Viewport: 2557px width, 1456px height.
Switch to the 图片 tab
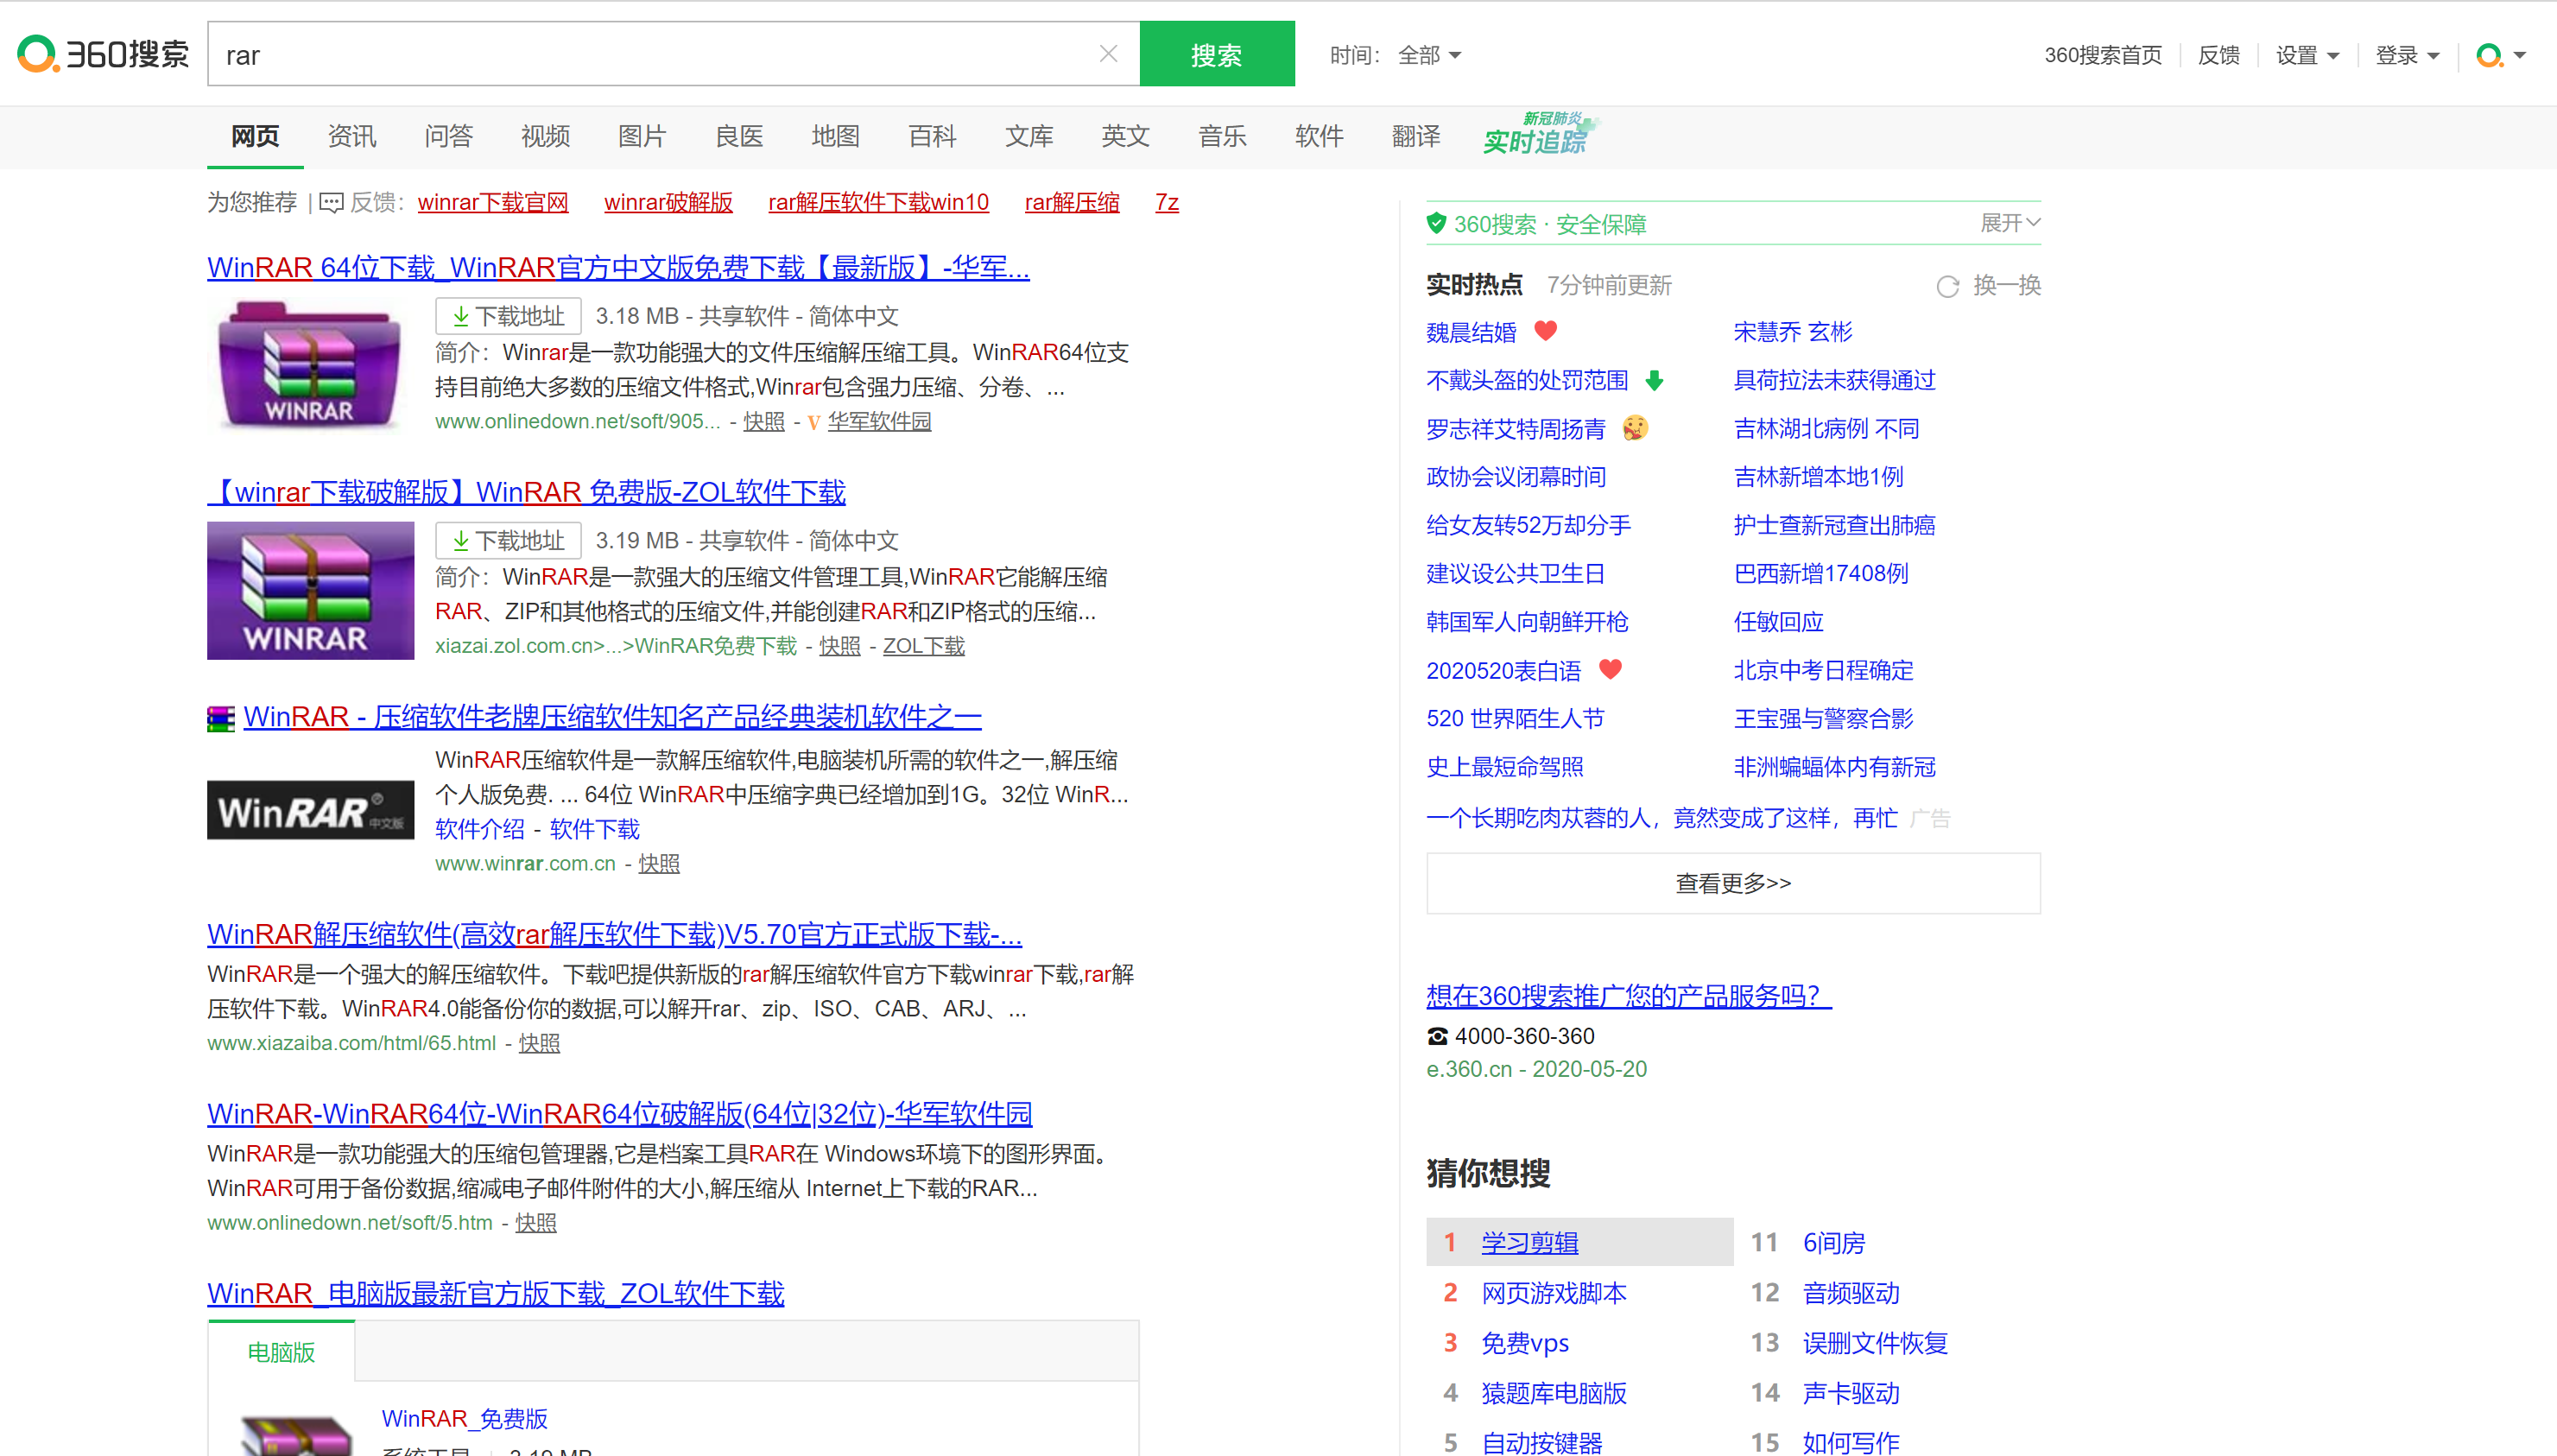pyautogui.click(x=641, y=136)
